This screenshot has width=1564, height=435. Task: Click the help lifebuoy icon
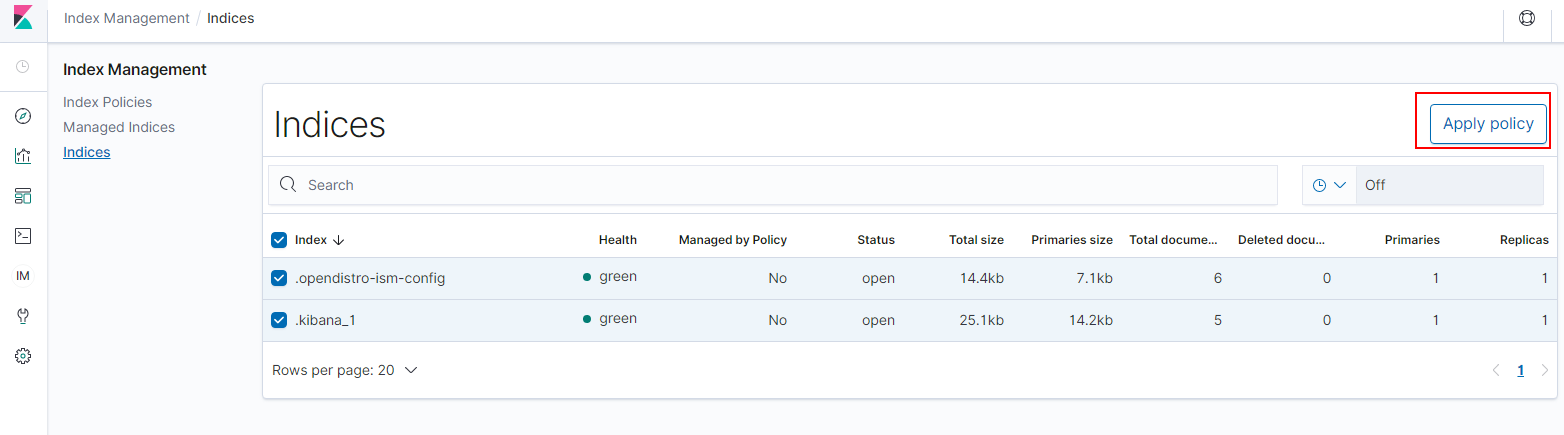click(x=1527, y=18)
